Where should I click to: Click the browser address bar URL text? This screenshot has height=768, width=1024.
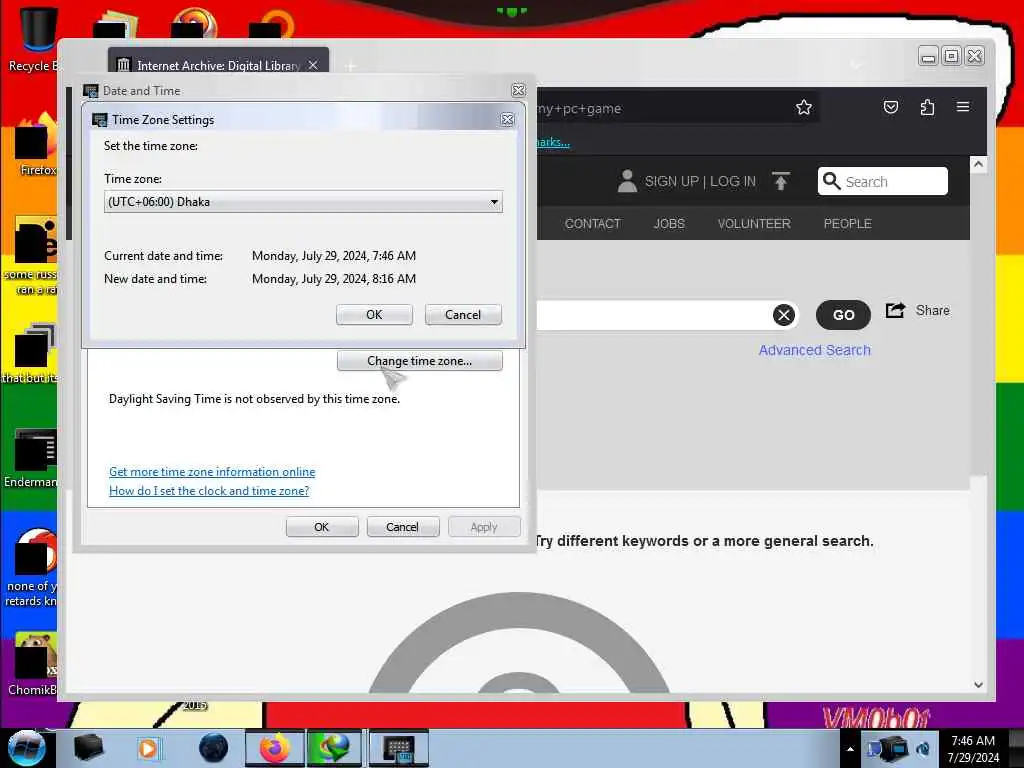point(579,108)
